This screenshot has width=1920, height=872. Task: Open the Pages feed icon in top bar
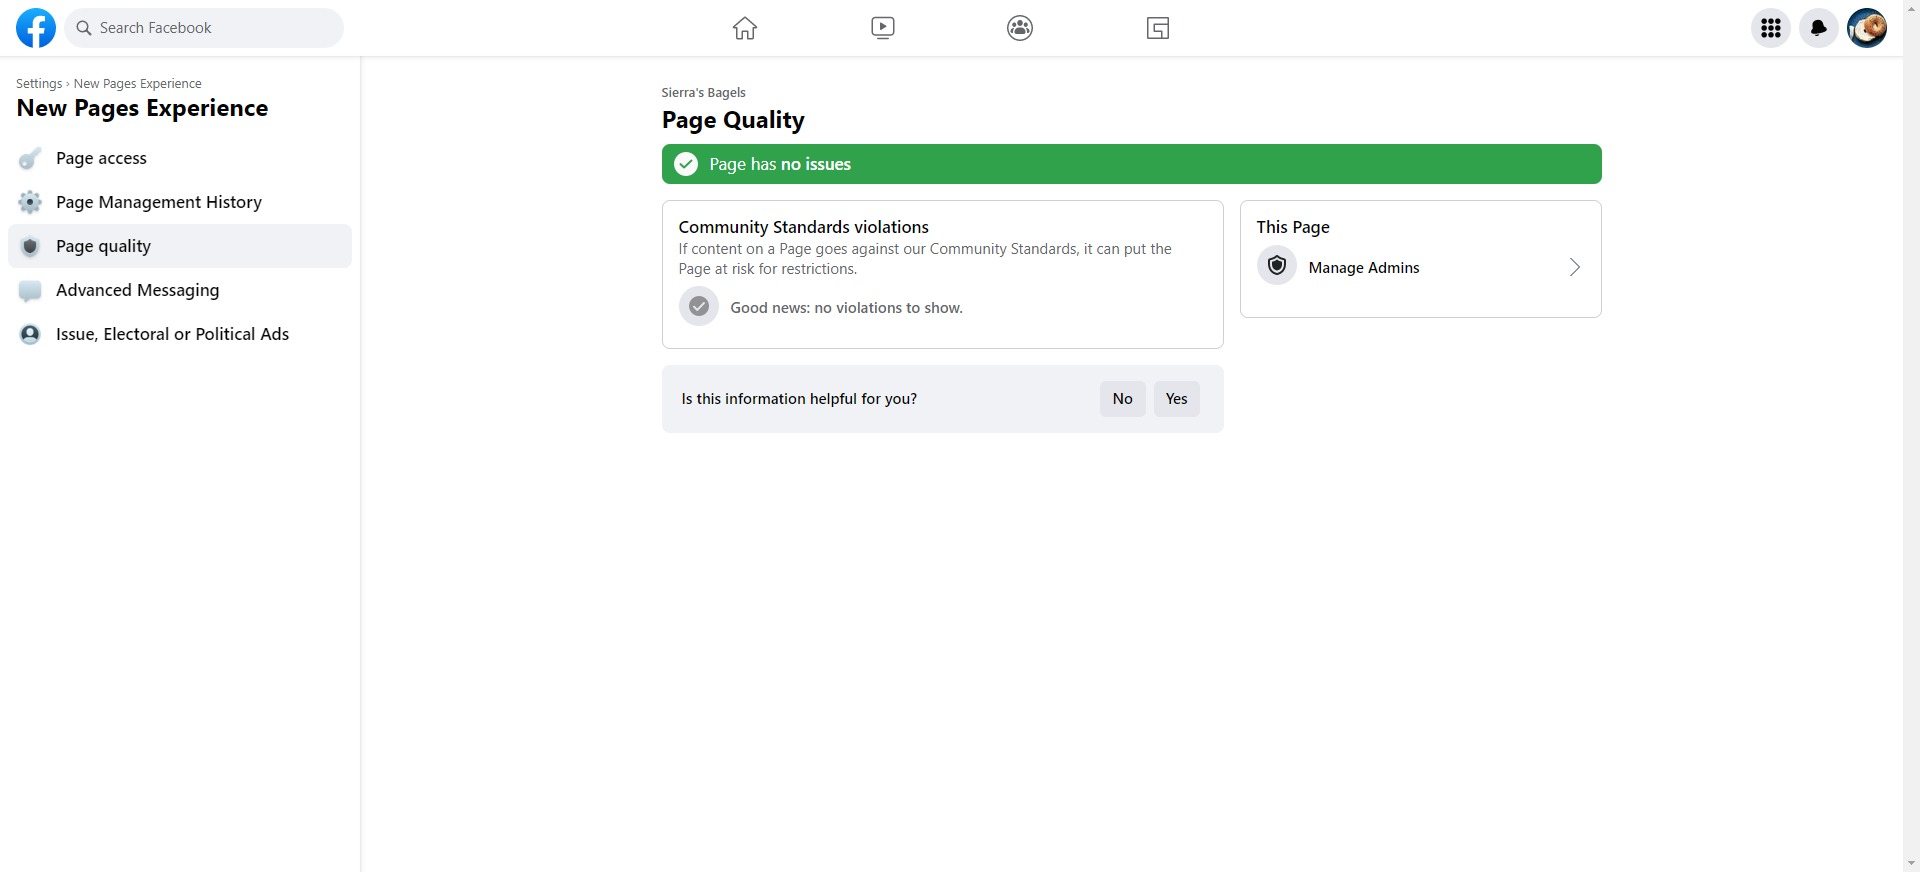(1158, 28)
